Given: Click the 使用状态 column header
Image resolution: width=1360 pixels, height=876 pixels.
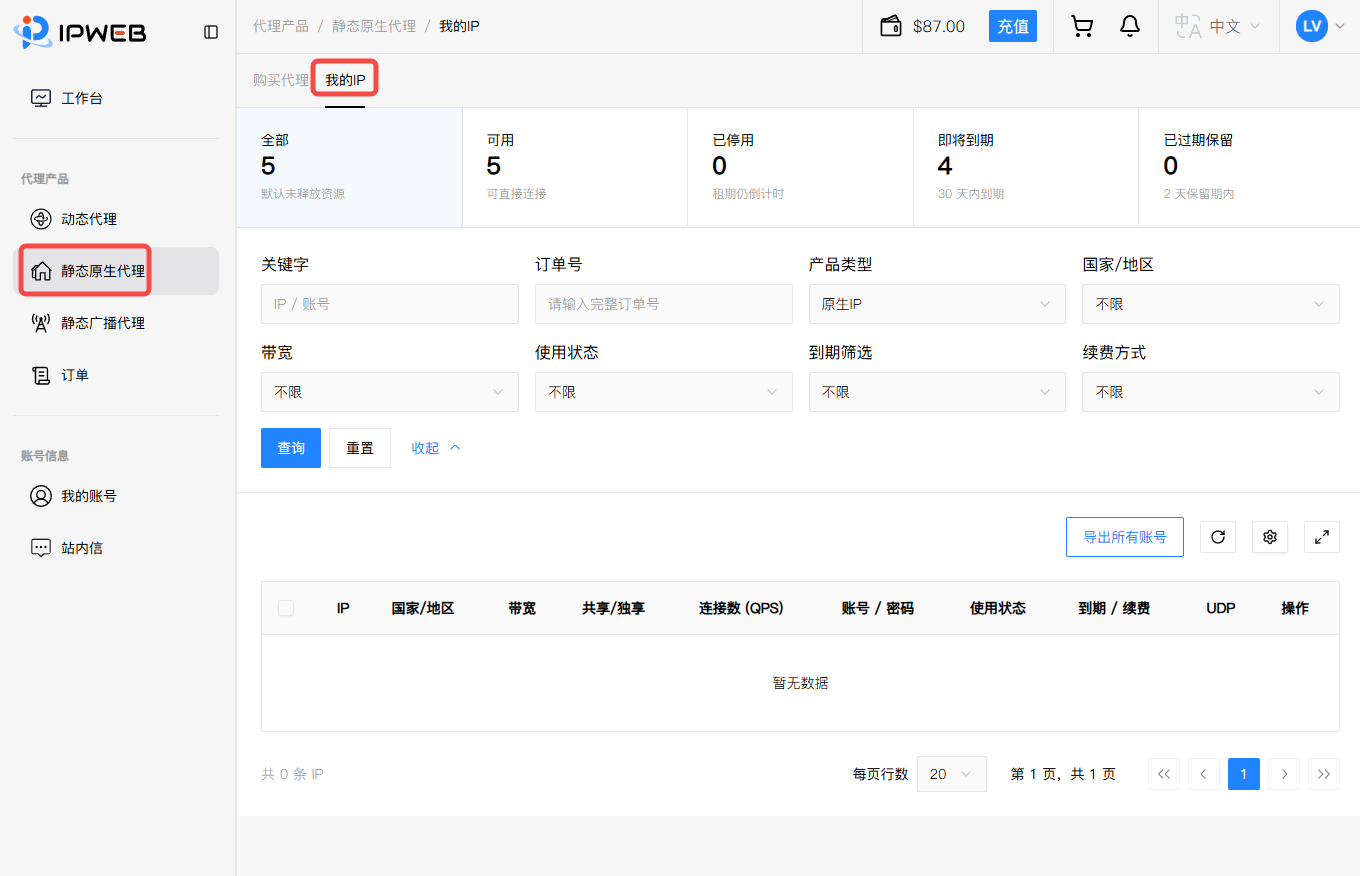Looking at the screenshot, I should click(998, 608).
